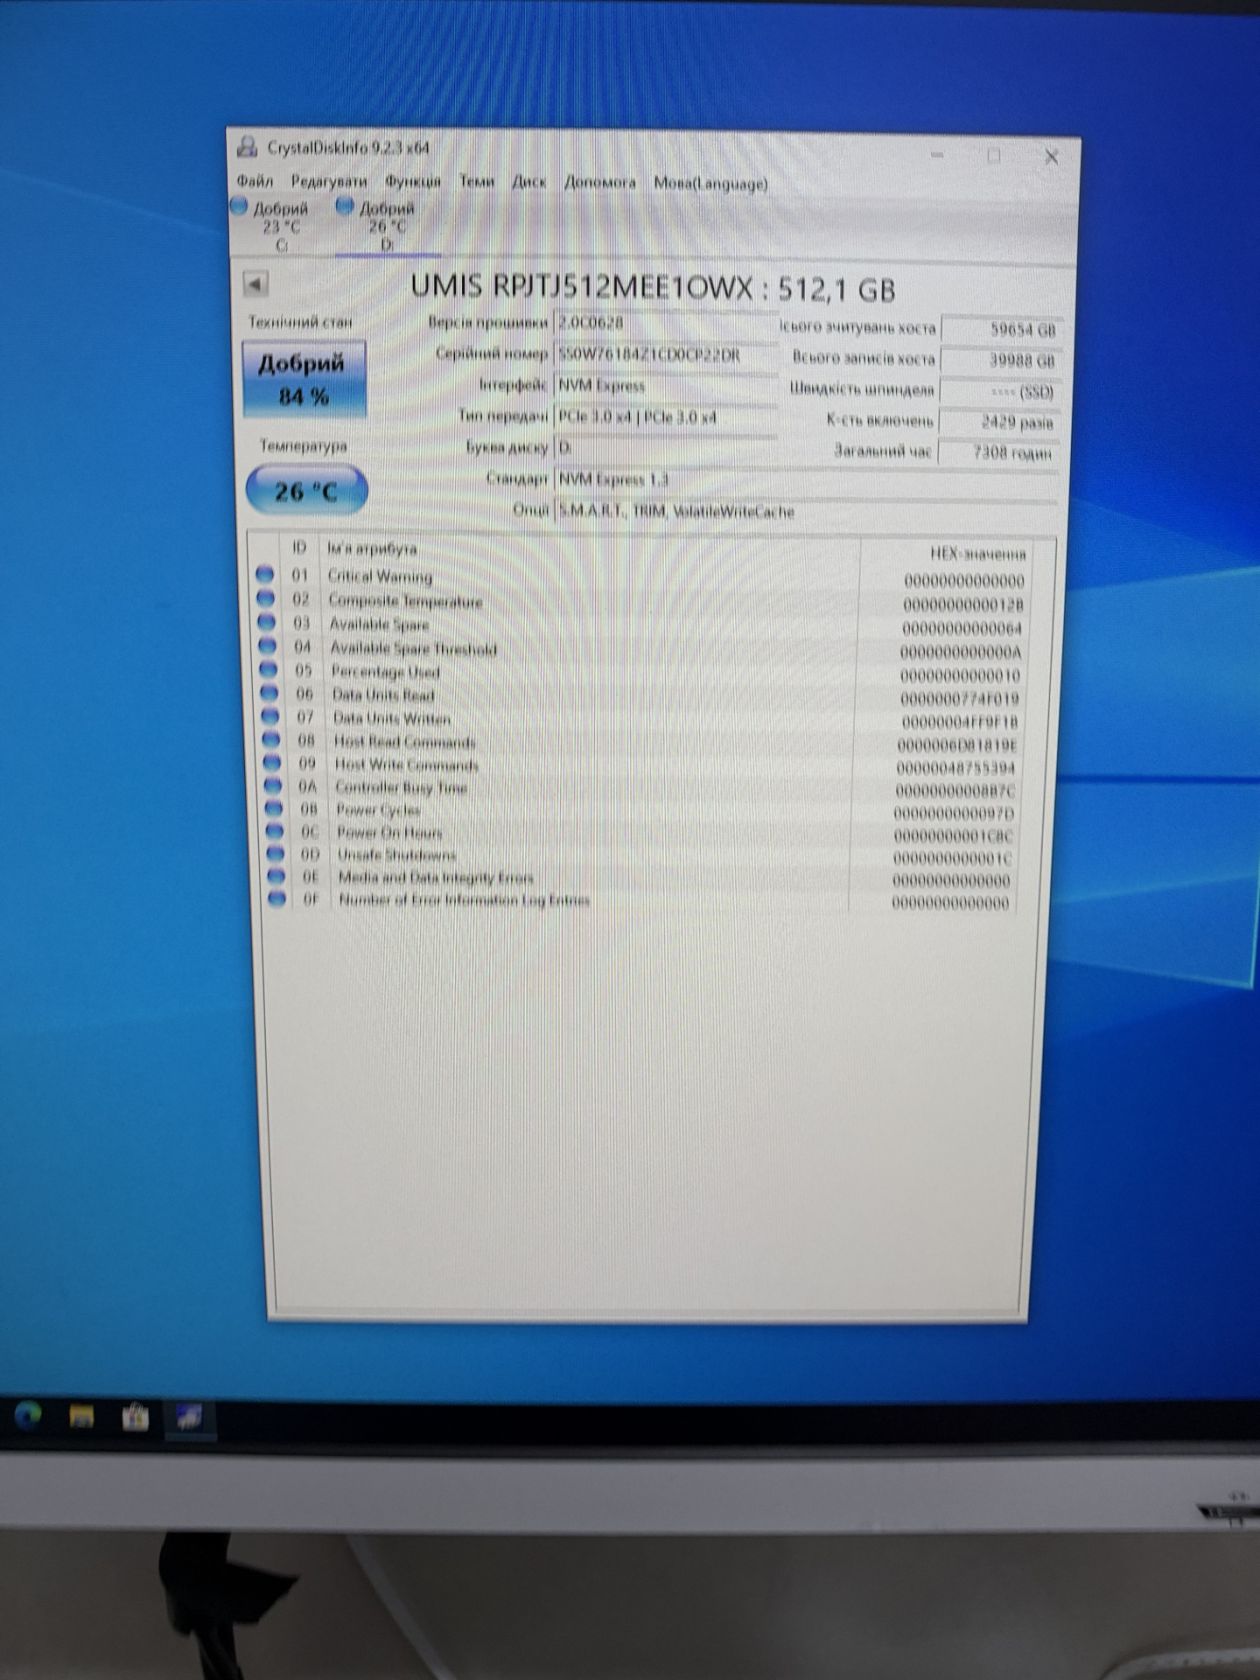Open the Допомога menu

pyautogui.click(x=600, y=182)
